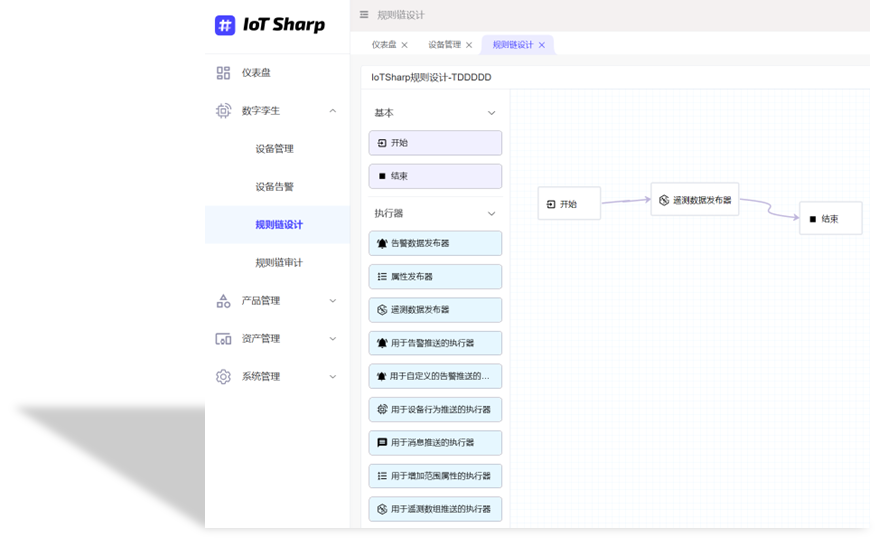Click the message icon of 用于消息推送的执行器

[x=382, y=442]
